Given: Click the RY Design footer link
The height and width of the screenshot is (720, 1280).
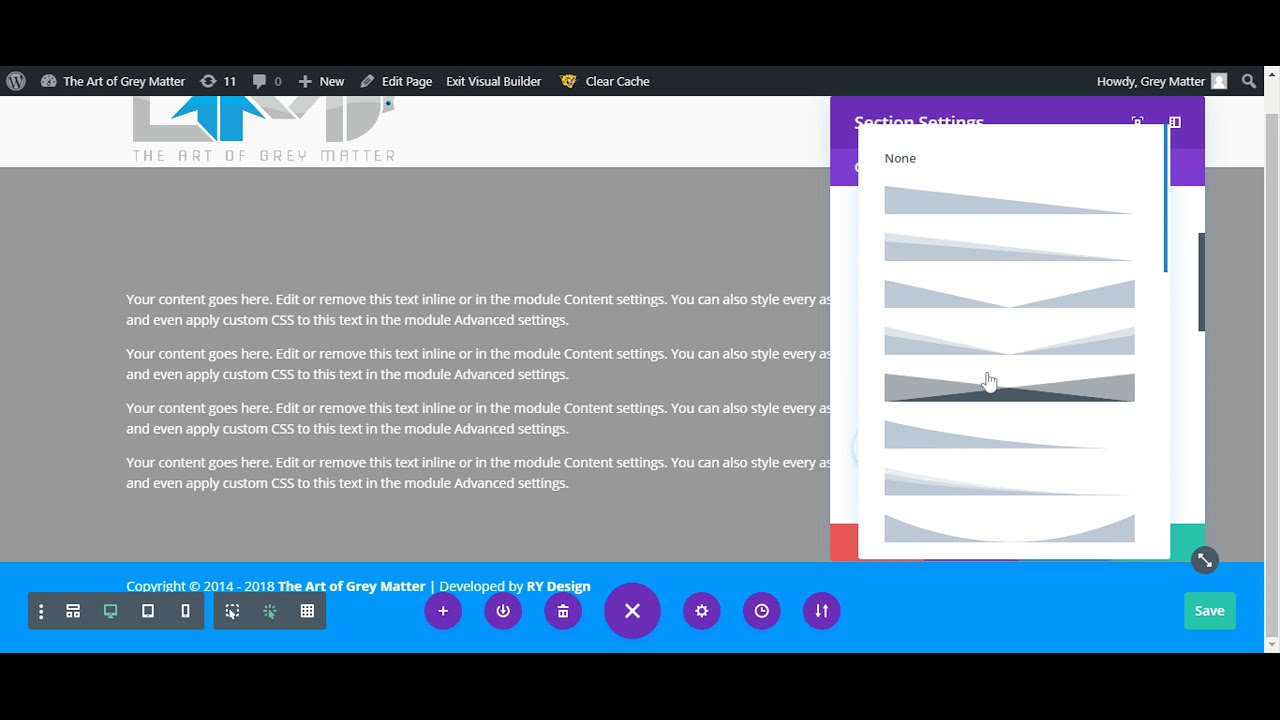Looking at the screenshot, I should (x=558, y=586).
